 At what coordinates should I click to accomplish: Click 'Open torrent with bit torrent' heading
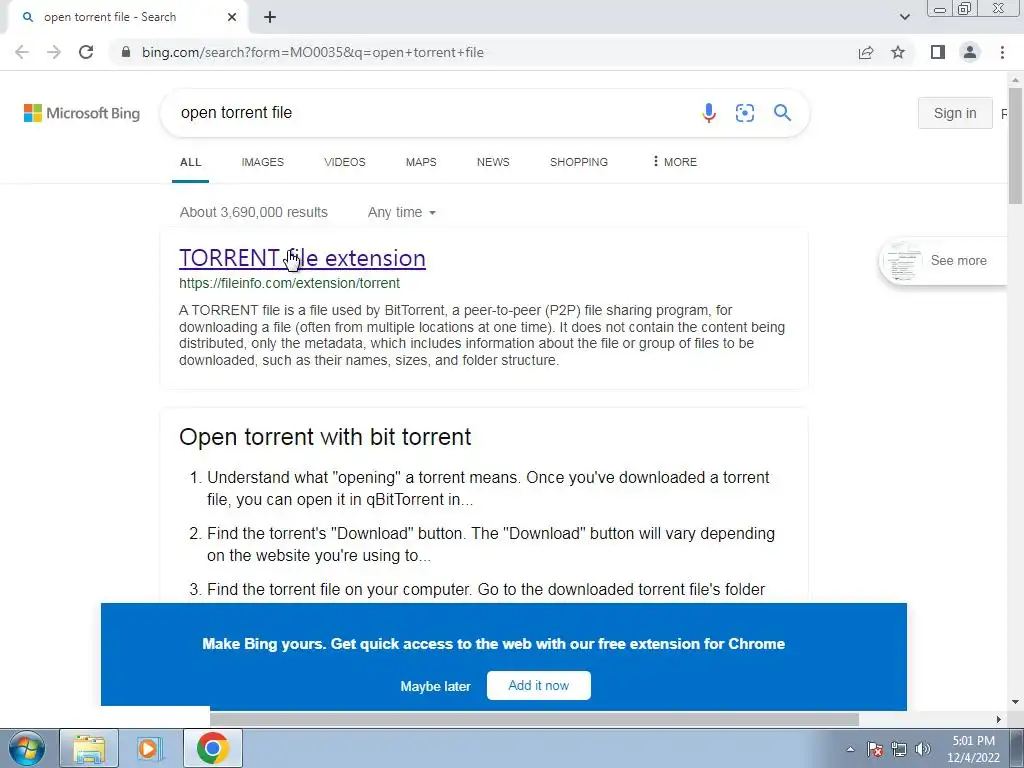tap(325, 437)
